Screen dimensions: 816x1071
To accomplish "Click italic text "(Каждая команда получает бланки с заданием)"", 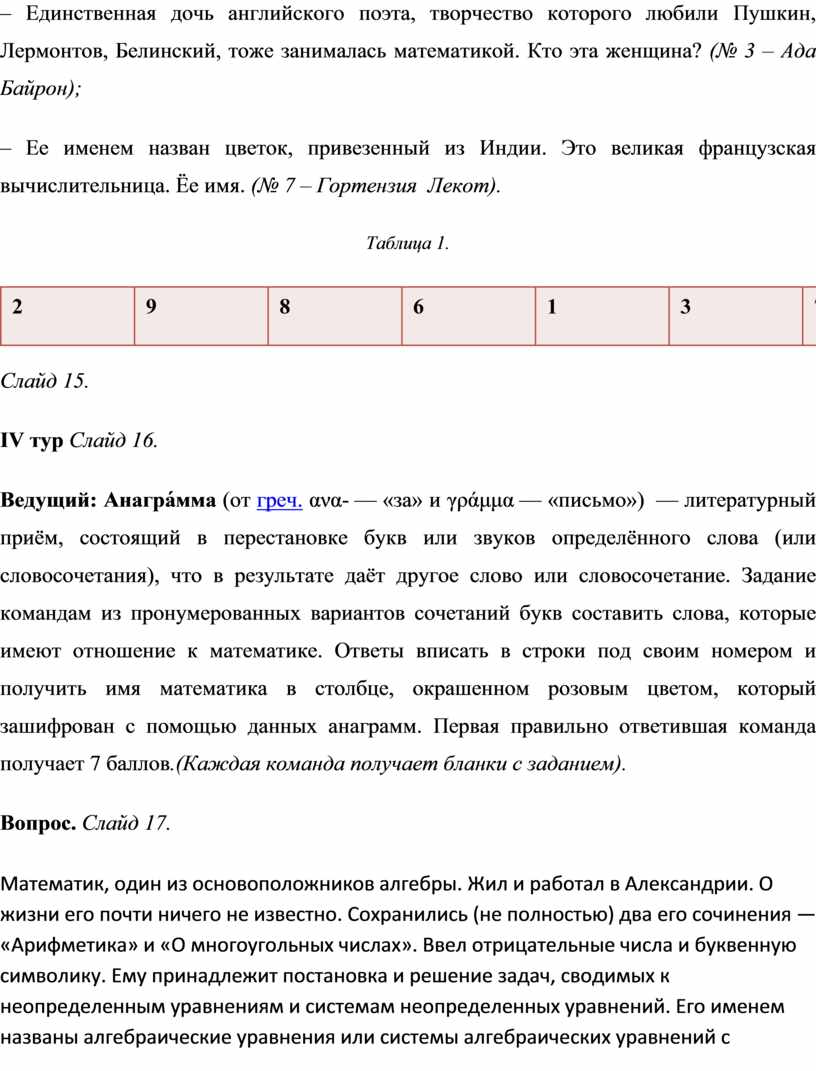I will (x=400, y=764).
